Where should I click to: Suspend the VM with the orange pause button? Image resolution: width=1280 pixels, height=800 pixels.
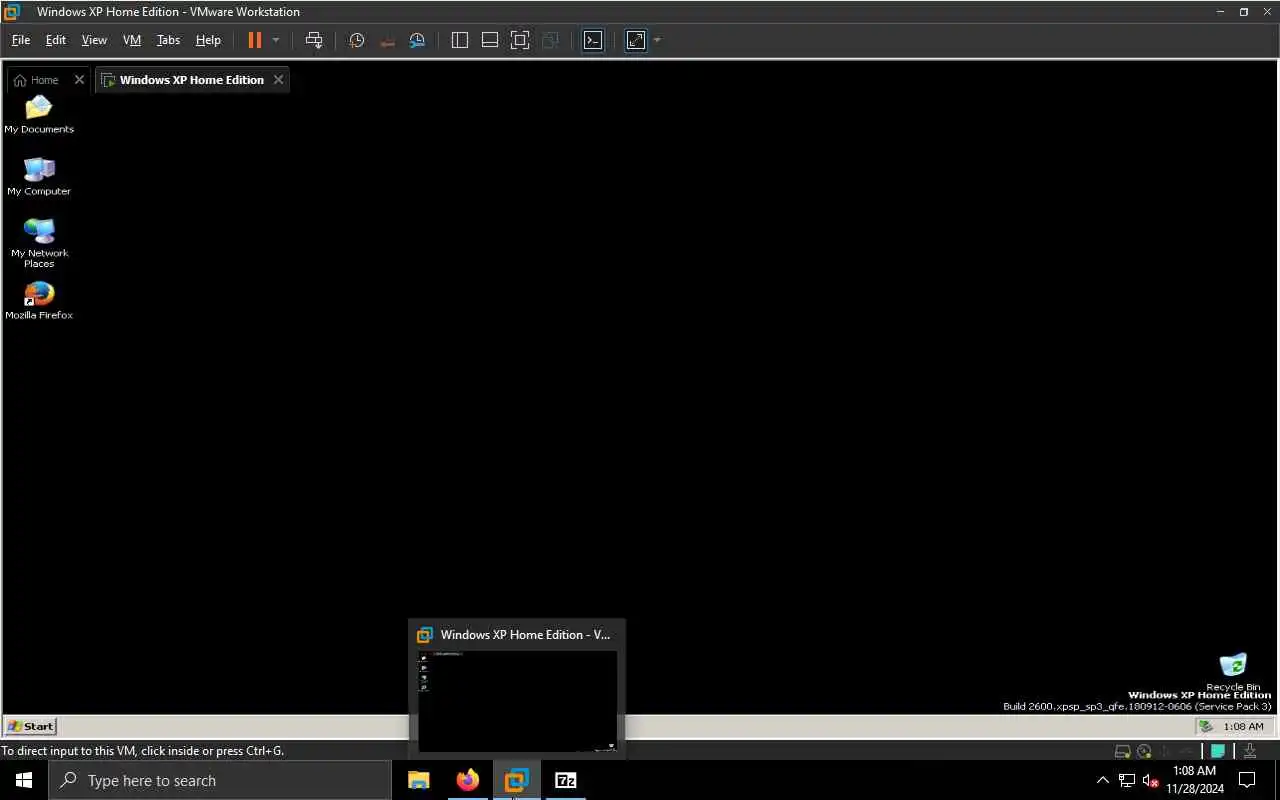[254, 40]
